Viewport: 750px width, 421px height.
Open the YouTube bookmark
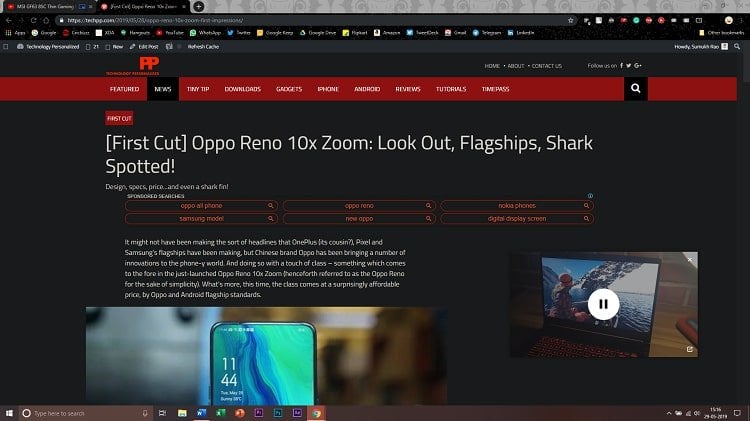[x=170, y=33]
